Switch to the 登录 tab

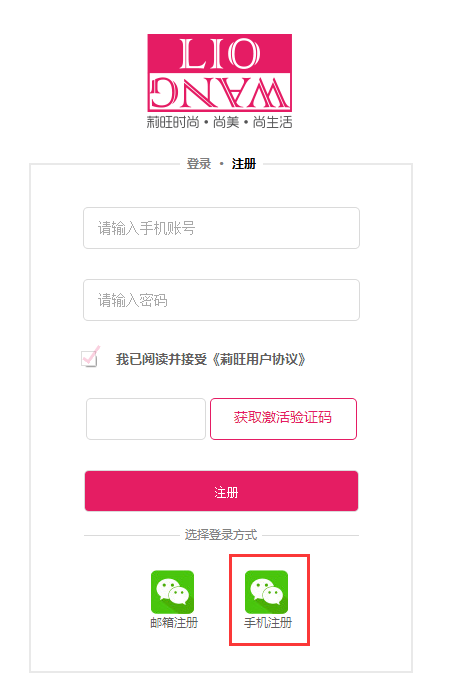pos(199,164)
